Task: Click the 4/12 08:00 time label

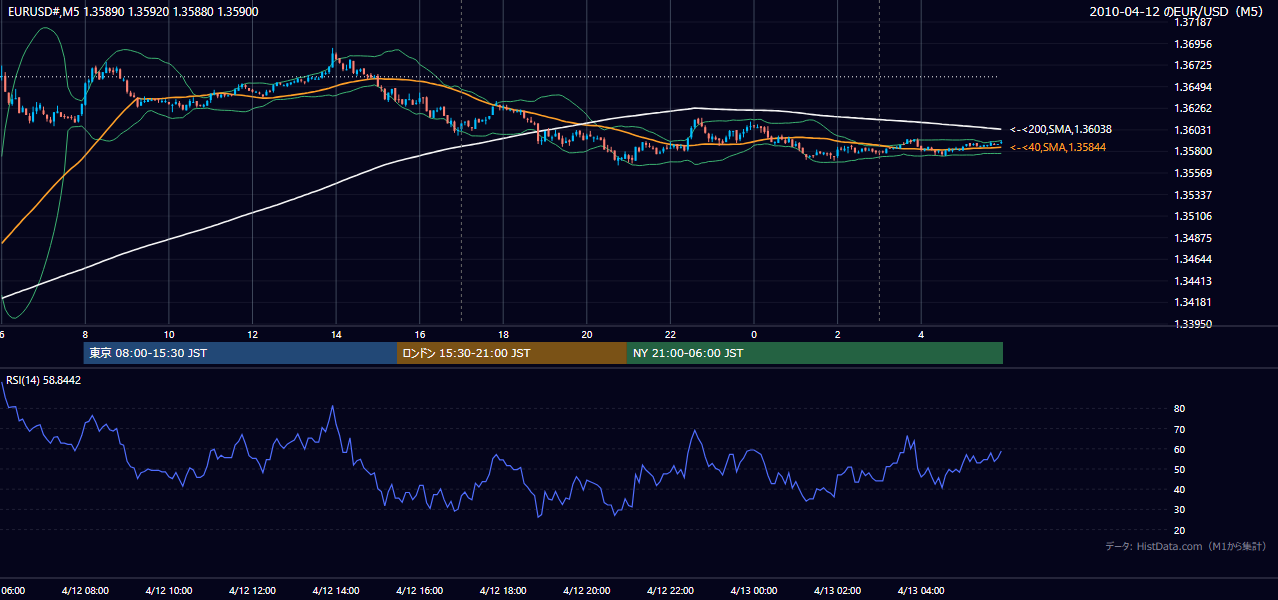Action: coord(84,591)
